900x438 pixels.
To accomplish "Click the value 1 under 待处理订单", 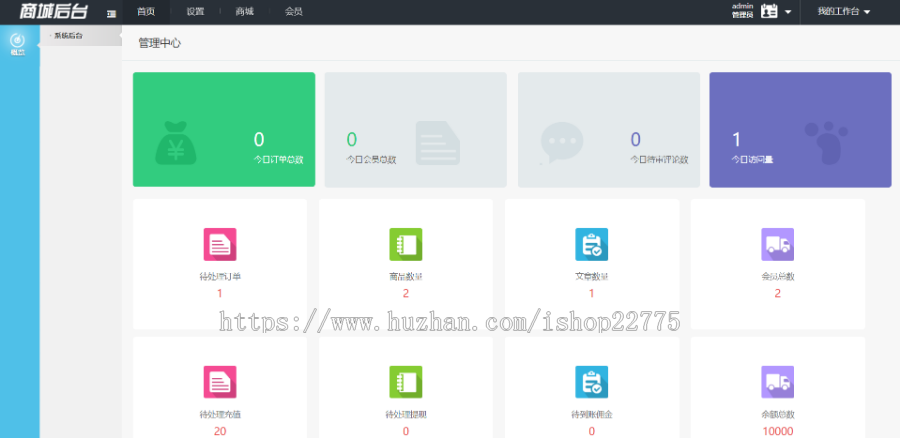I will 220,294.
